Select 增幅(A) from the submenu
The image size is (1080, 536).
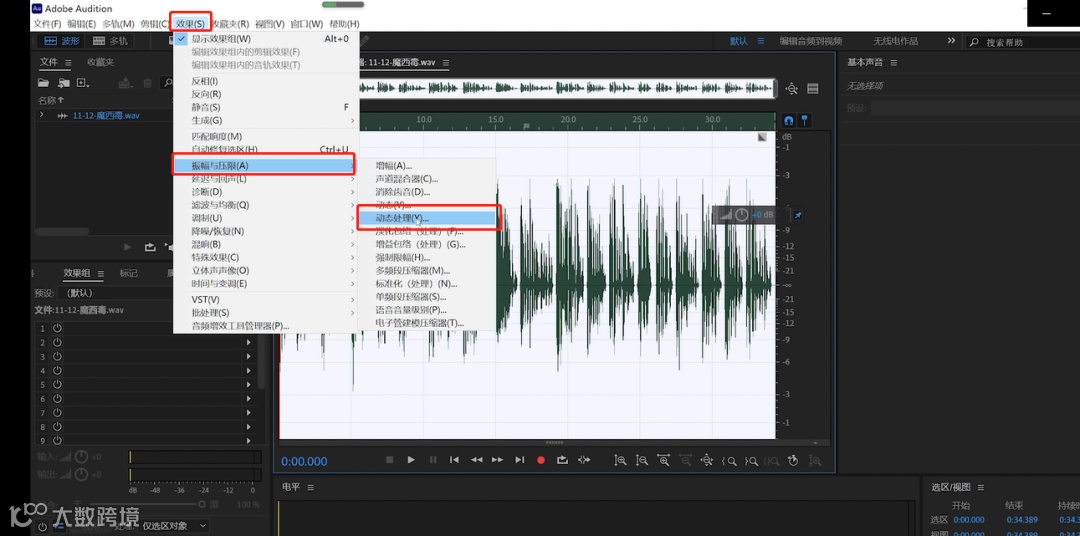[x=426, y=165]
